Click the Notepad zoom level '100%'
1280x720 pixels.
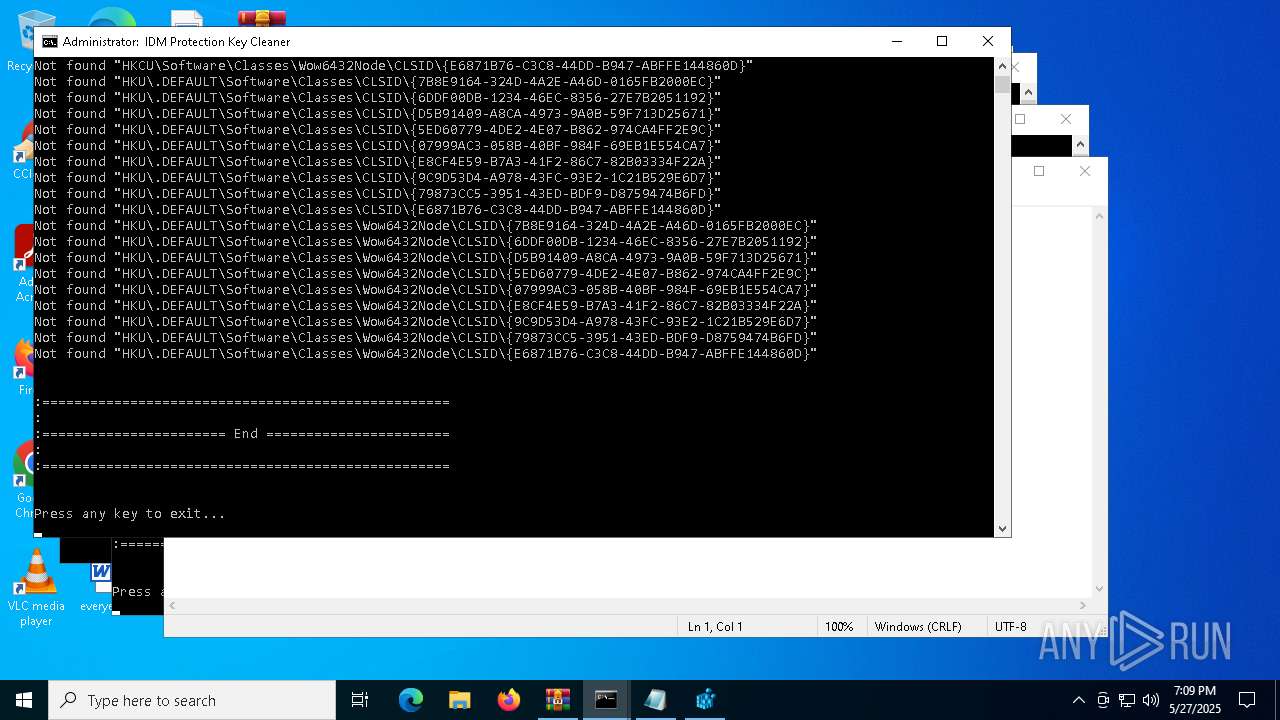(x=839, y=627)
